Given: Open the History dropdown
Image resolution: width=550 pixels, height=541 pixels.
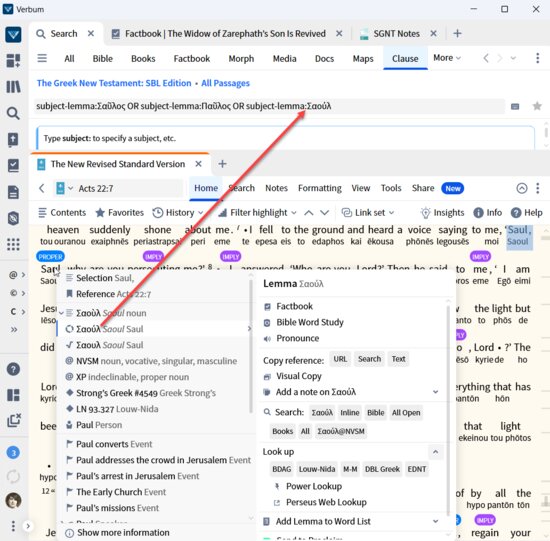Looking at the screenshot, I should [178, 213].
